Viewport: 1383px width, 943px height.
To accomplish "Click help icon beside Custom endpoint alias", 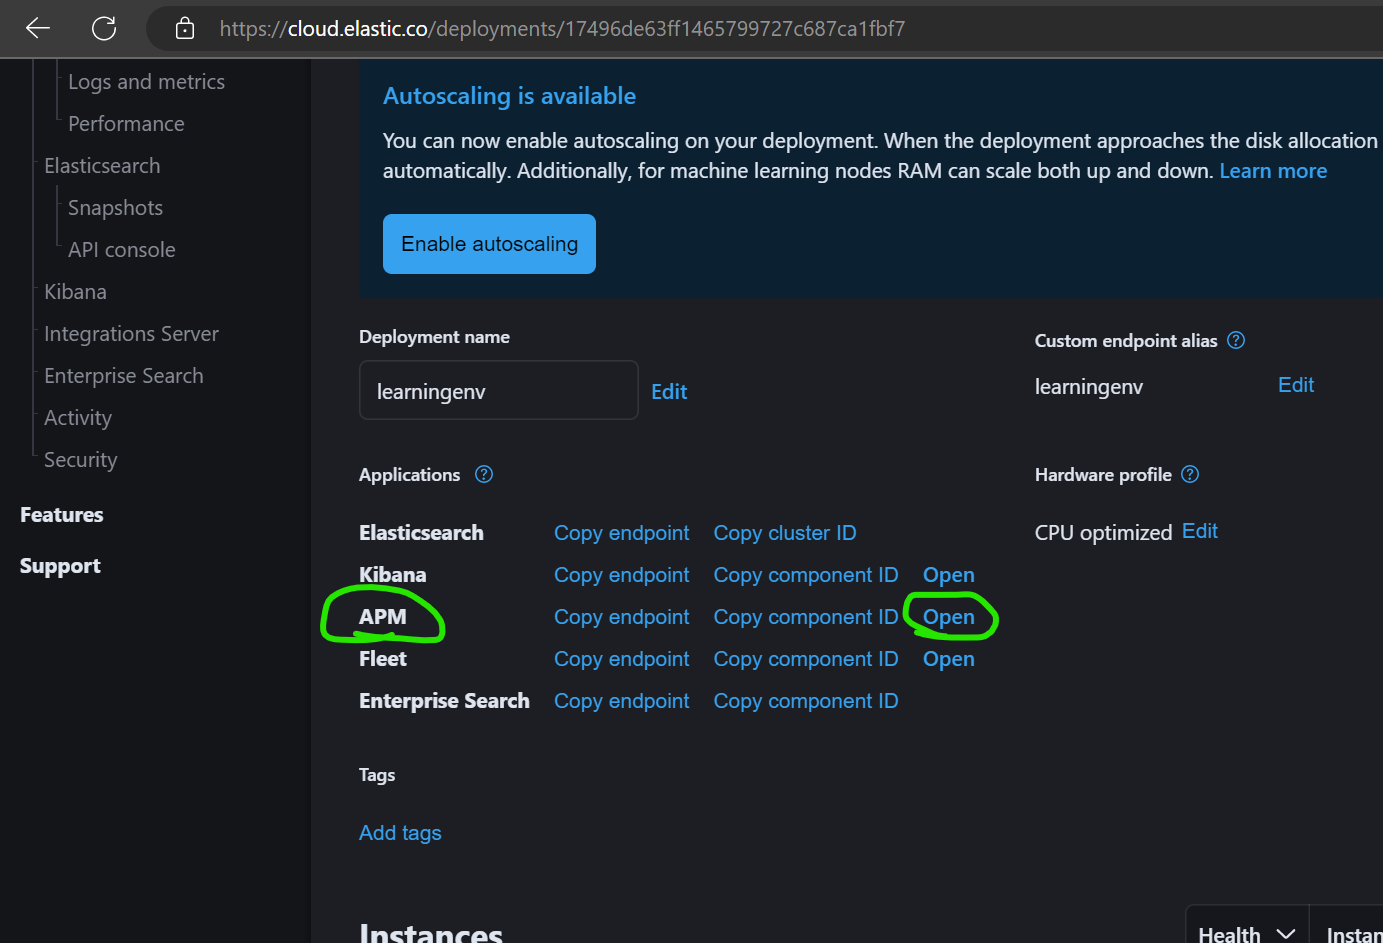I will click(x=1236, y=340).
